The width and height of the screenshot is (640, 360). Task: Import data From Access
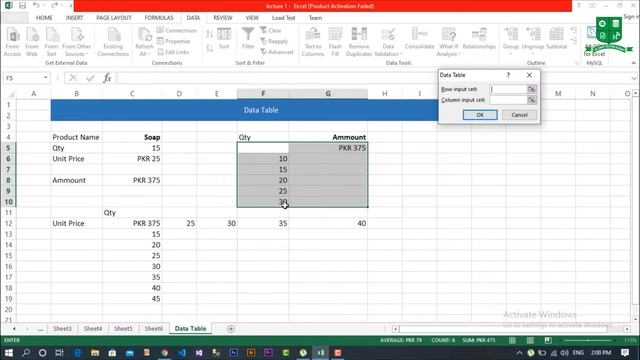[12, 42]
